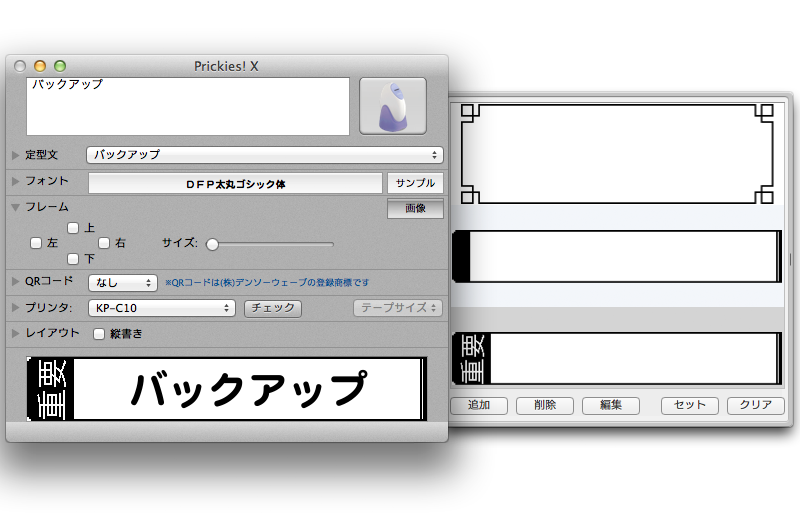The height and width of the screenshot is (522, 800).
Task: Expand the プリンタ disclosure triangle
Action: coord(15,307)
